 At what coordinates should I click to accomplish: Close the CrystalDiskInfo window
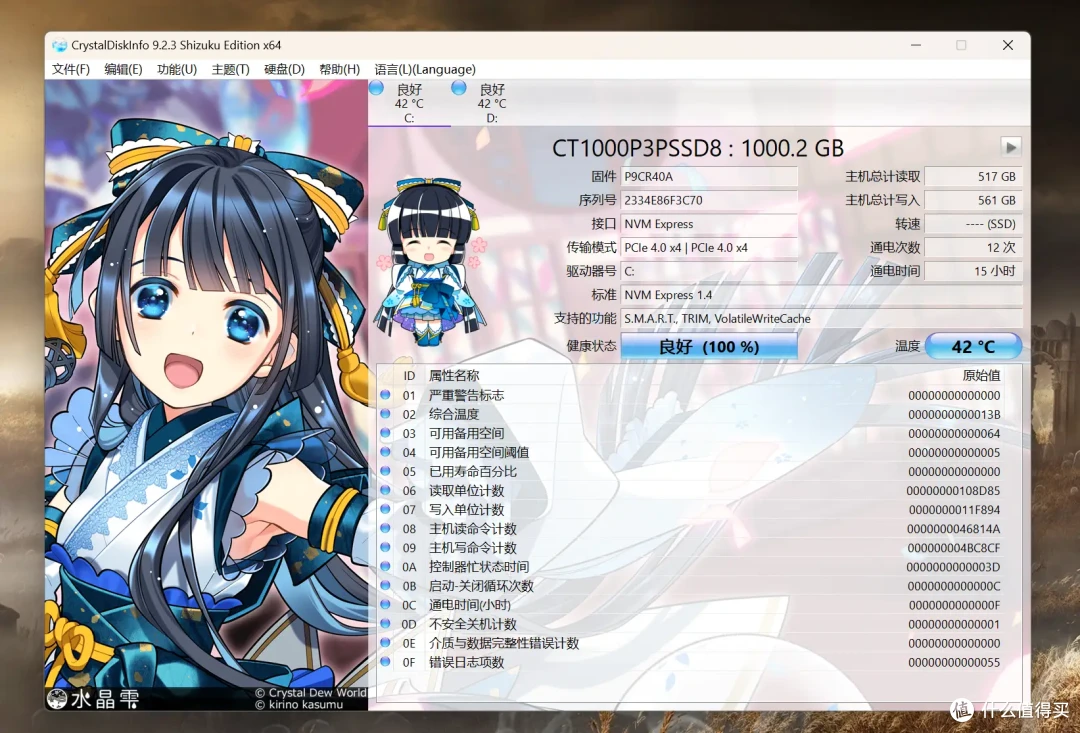[x=1008, y=45]
